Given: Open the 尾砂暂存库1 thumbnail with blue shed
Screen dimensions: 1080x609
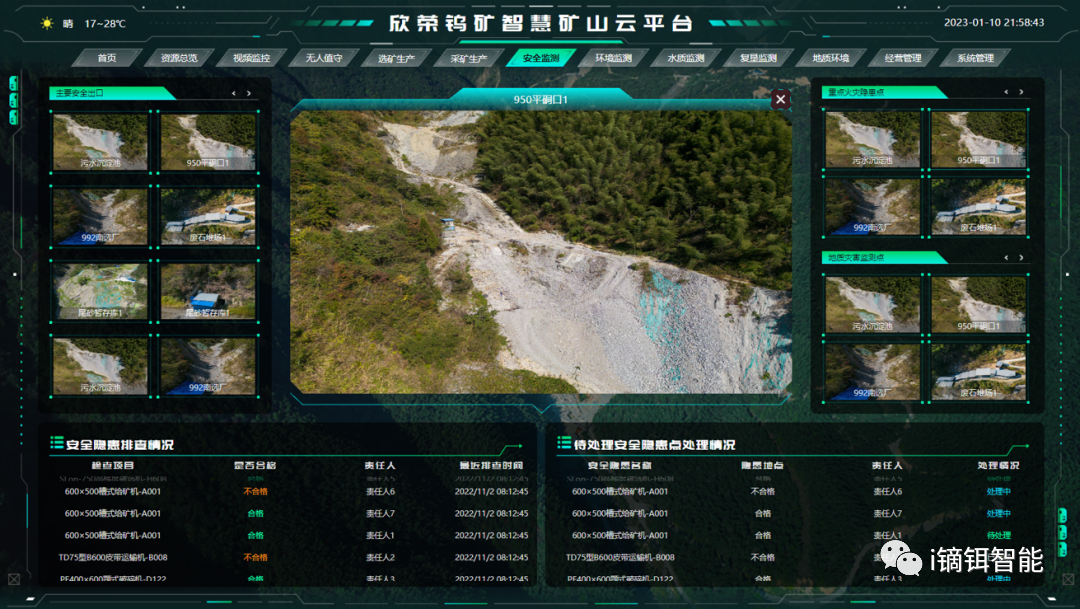Looking at the screenshot, I should click(x=208, y=292).
